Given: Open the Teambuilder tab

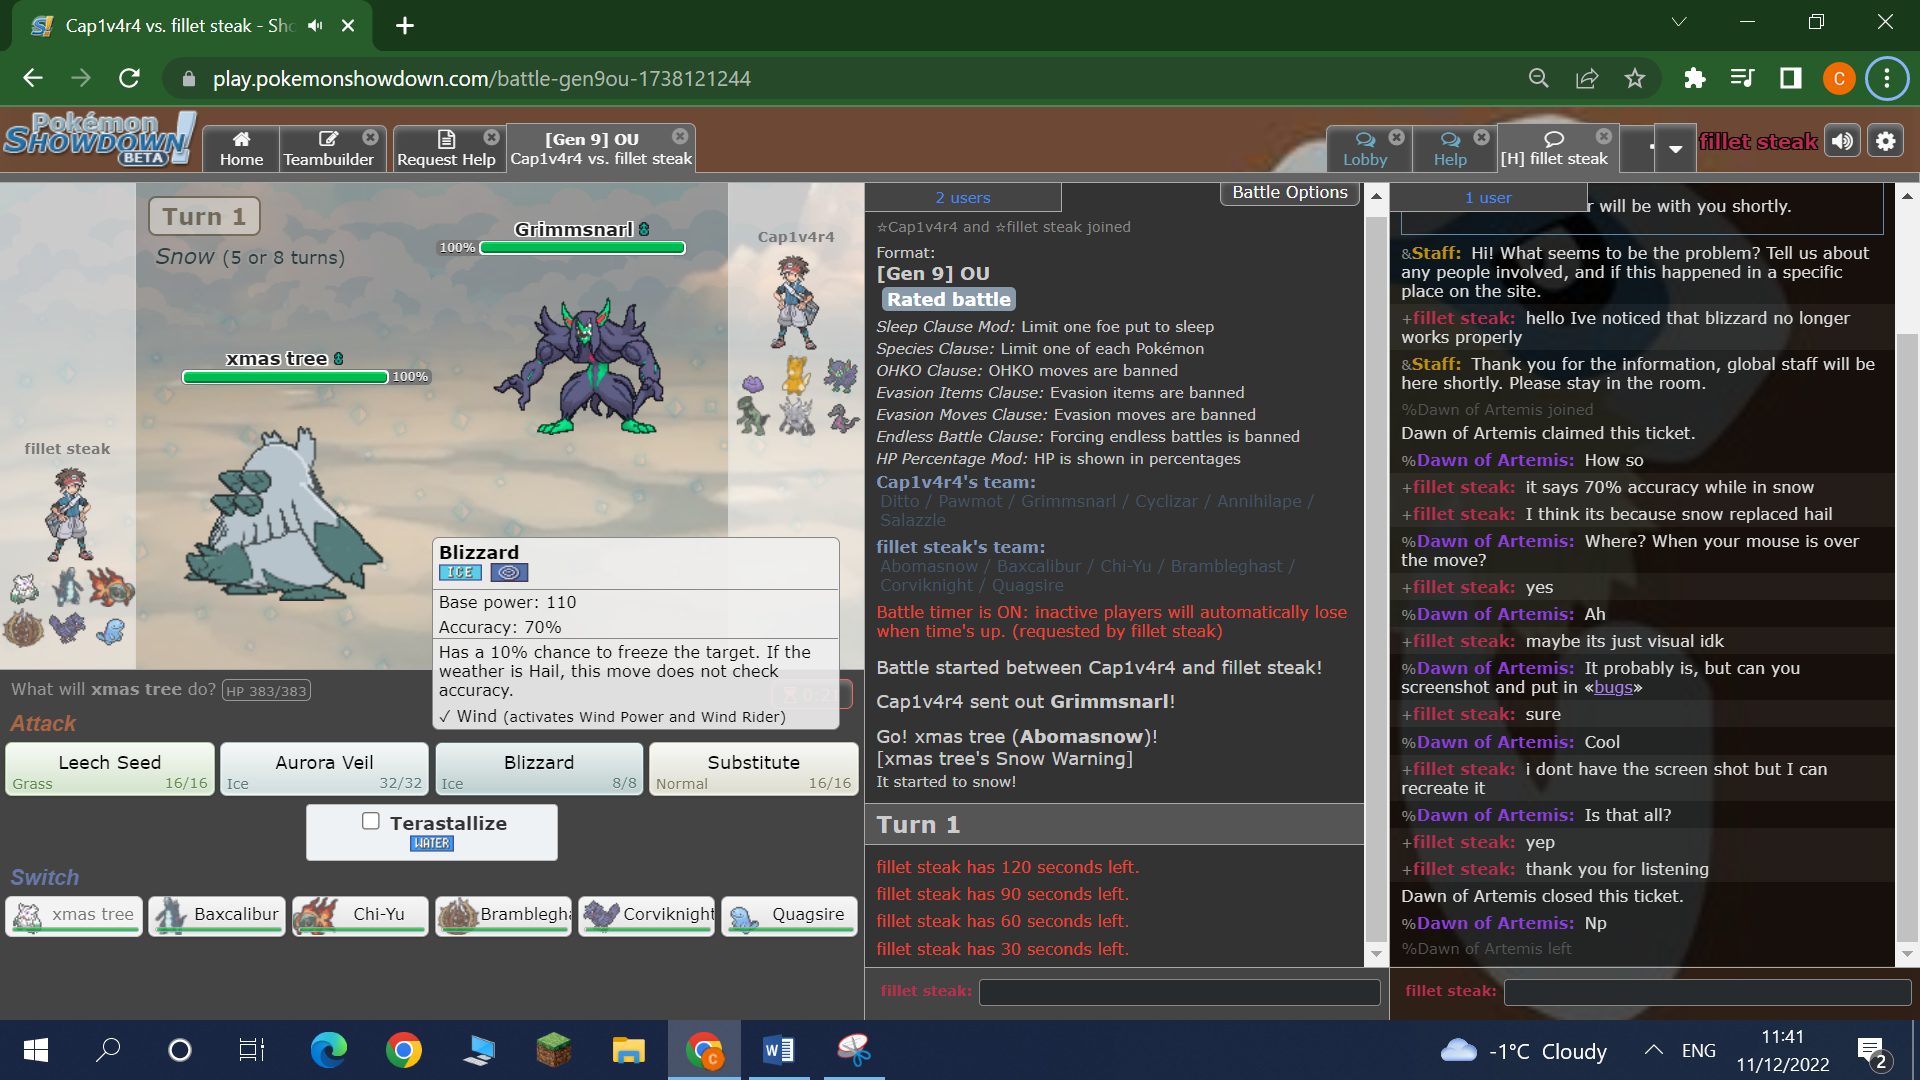Looking at the screenshot, I should tap(328, 149).
